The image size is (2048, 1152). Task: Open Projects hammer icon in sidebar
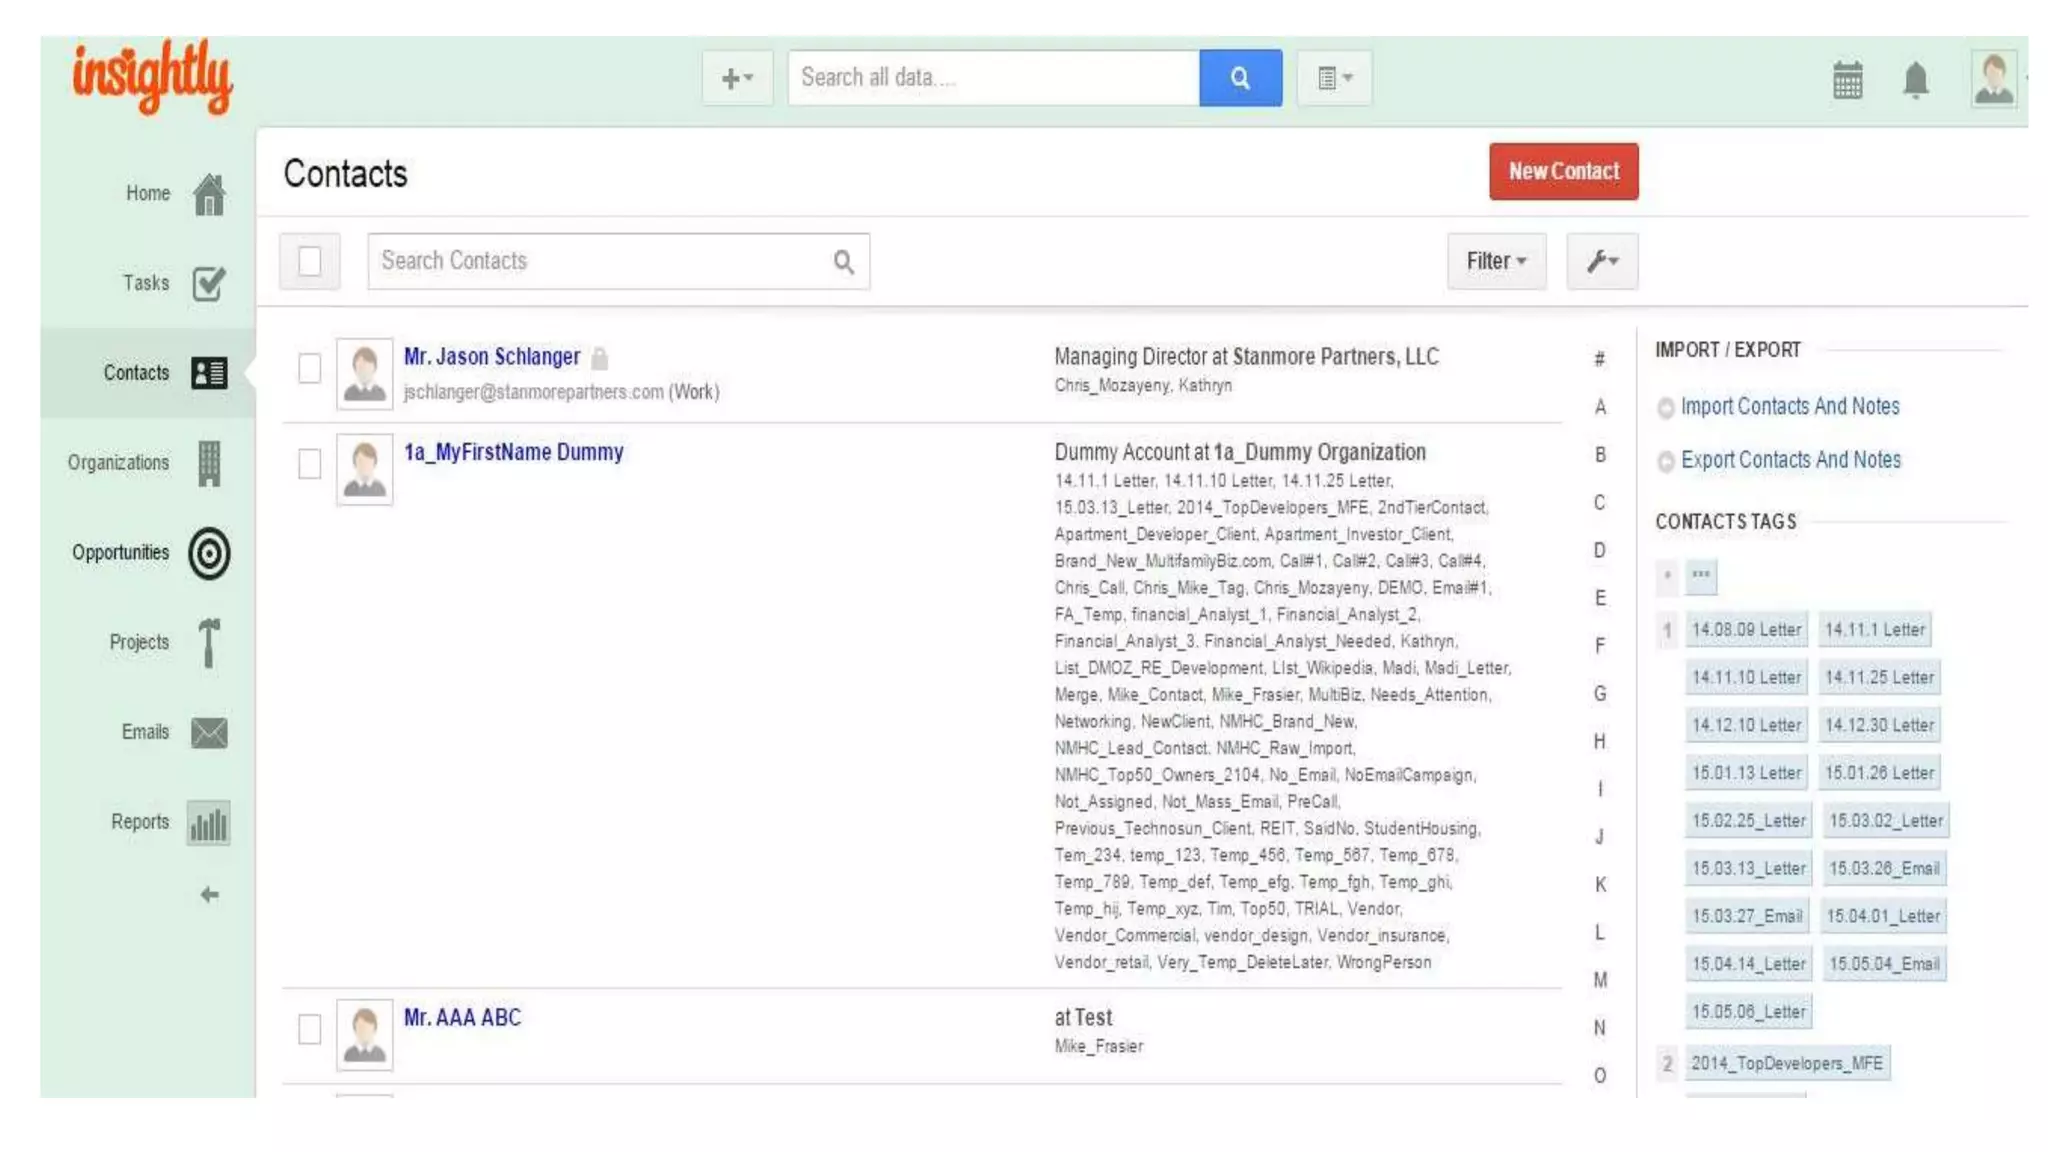[209, 642]
